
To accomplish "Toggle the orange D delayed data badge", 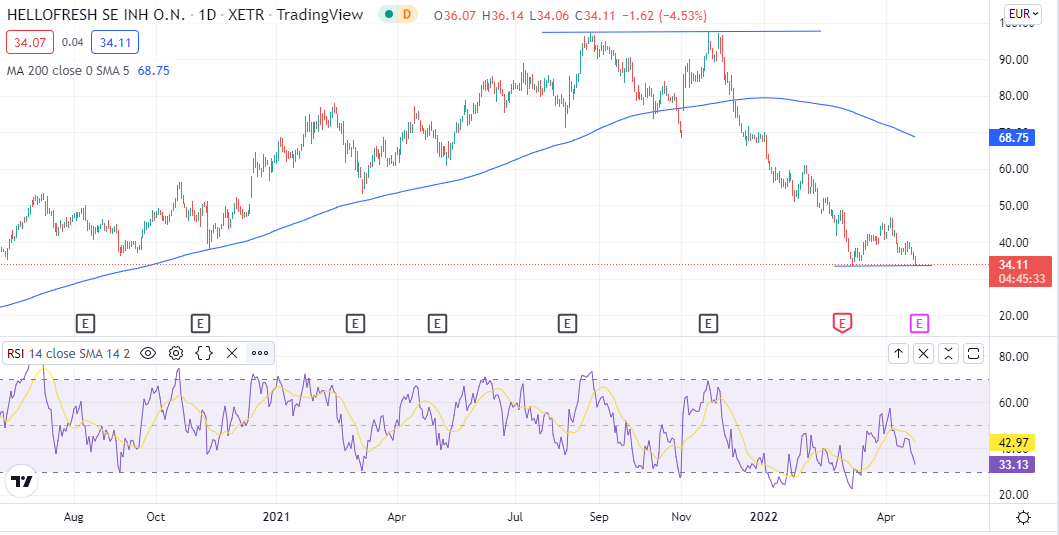I will tap(406, 15).
